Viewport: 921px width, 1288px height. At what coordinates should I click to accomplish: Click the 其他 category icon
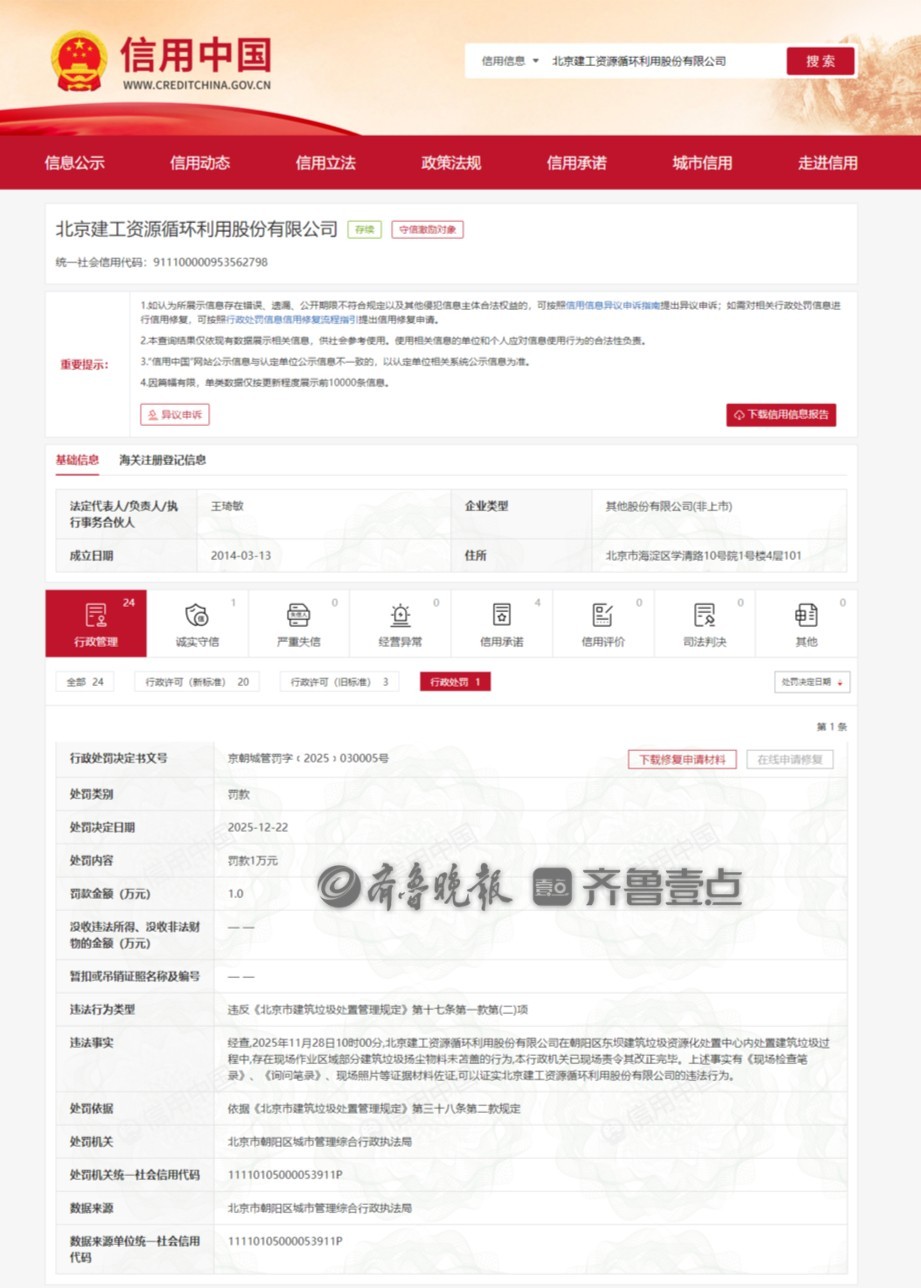(805, 615)
